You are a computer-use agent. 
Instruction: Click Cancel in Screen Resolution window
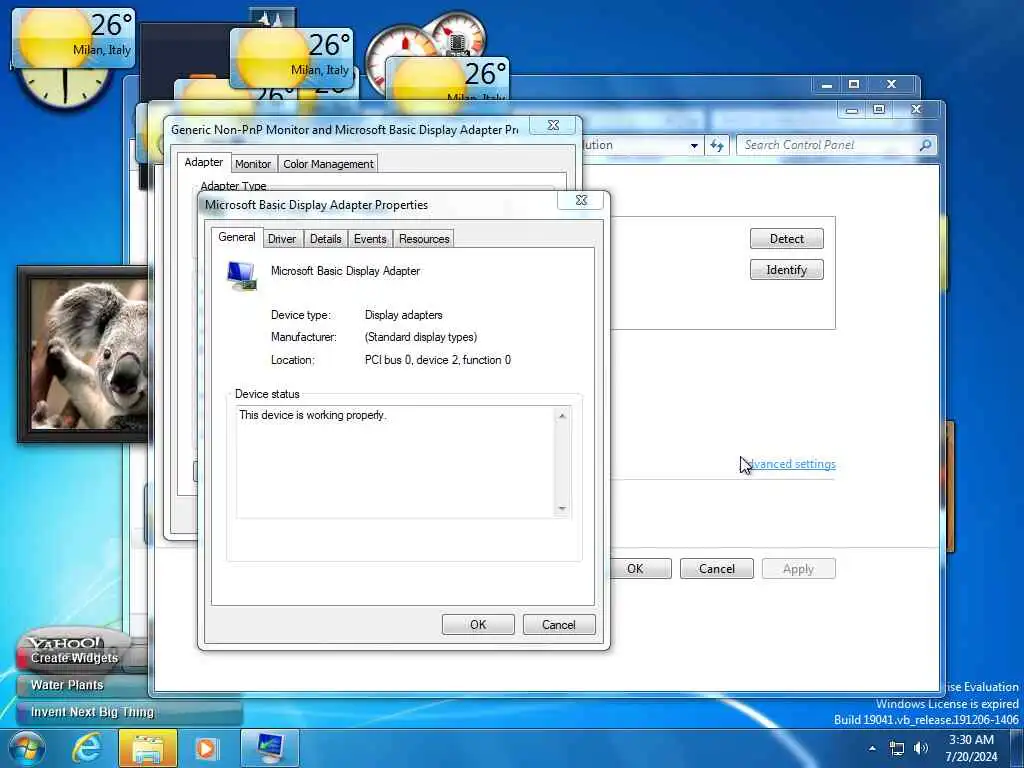[x=716, y=569]
